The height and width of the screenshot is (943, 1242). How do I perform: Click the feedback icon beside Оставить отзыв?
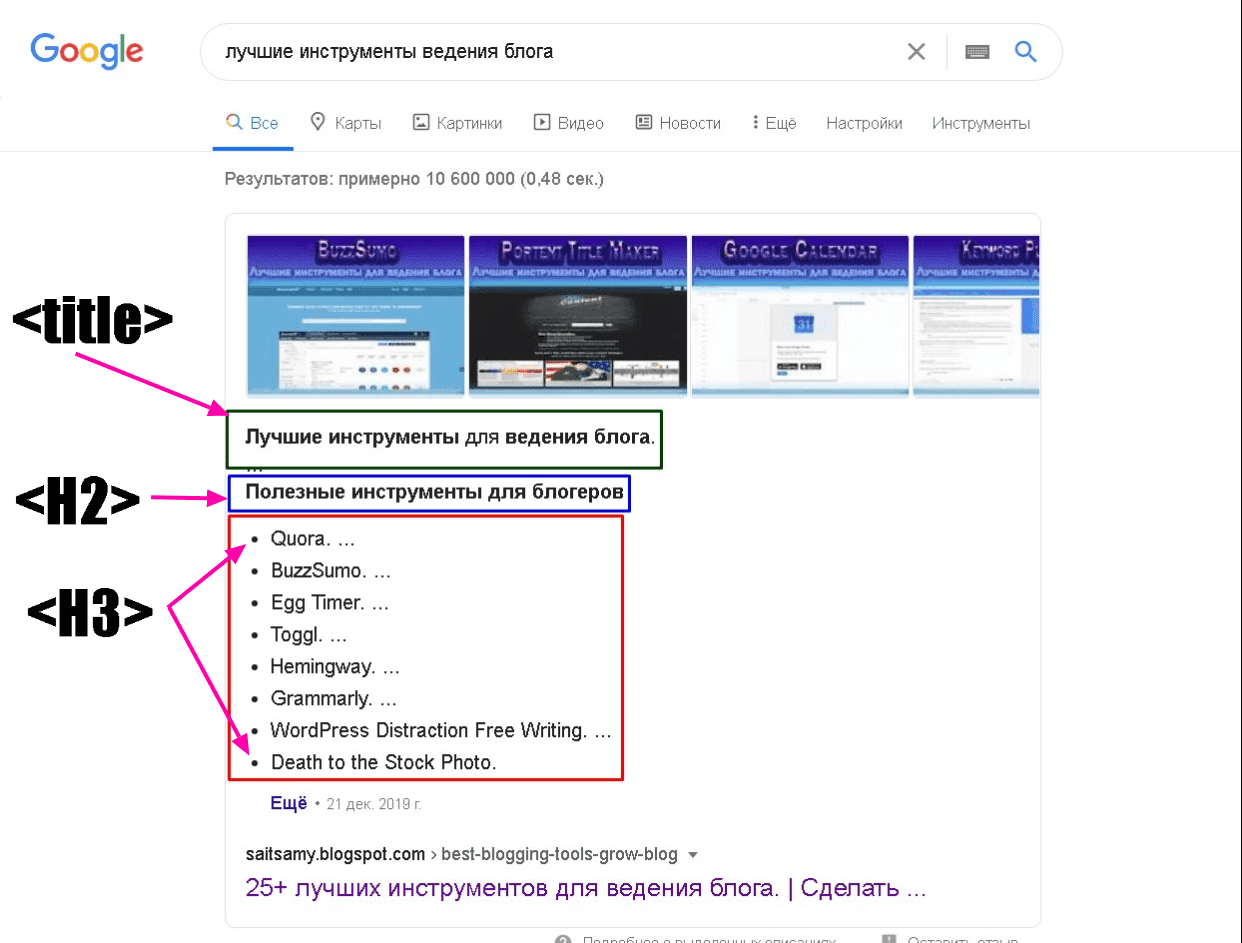click(888, 938)
